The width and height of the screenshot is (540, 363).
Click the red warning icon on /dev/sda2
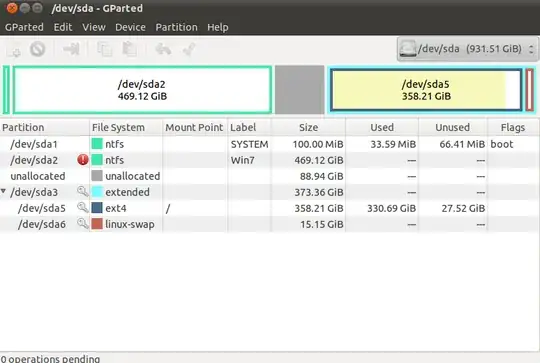[83, 160]
